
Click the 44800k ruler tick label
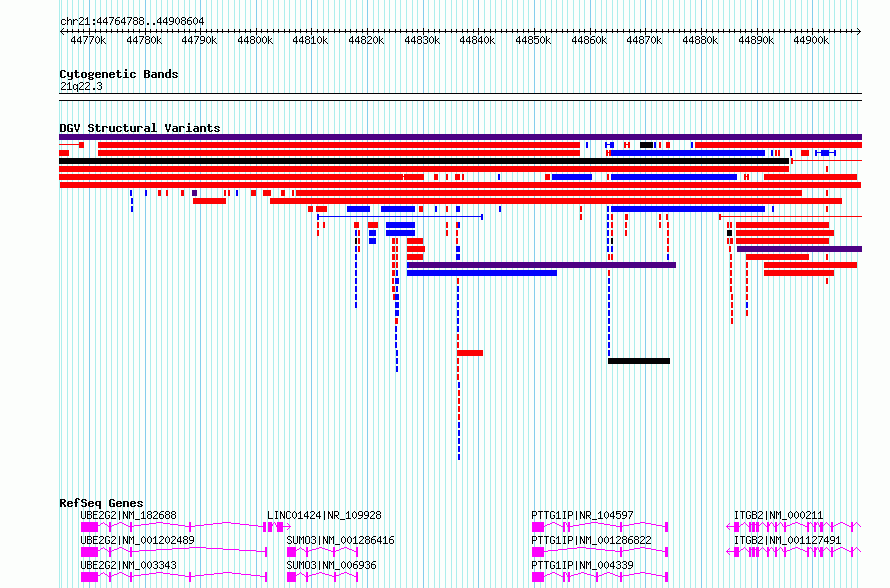pyautogui.click(x=255, y=40)
